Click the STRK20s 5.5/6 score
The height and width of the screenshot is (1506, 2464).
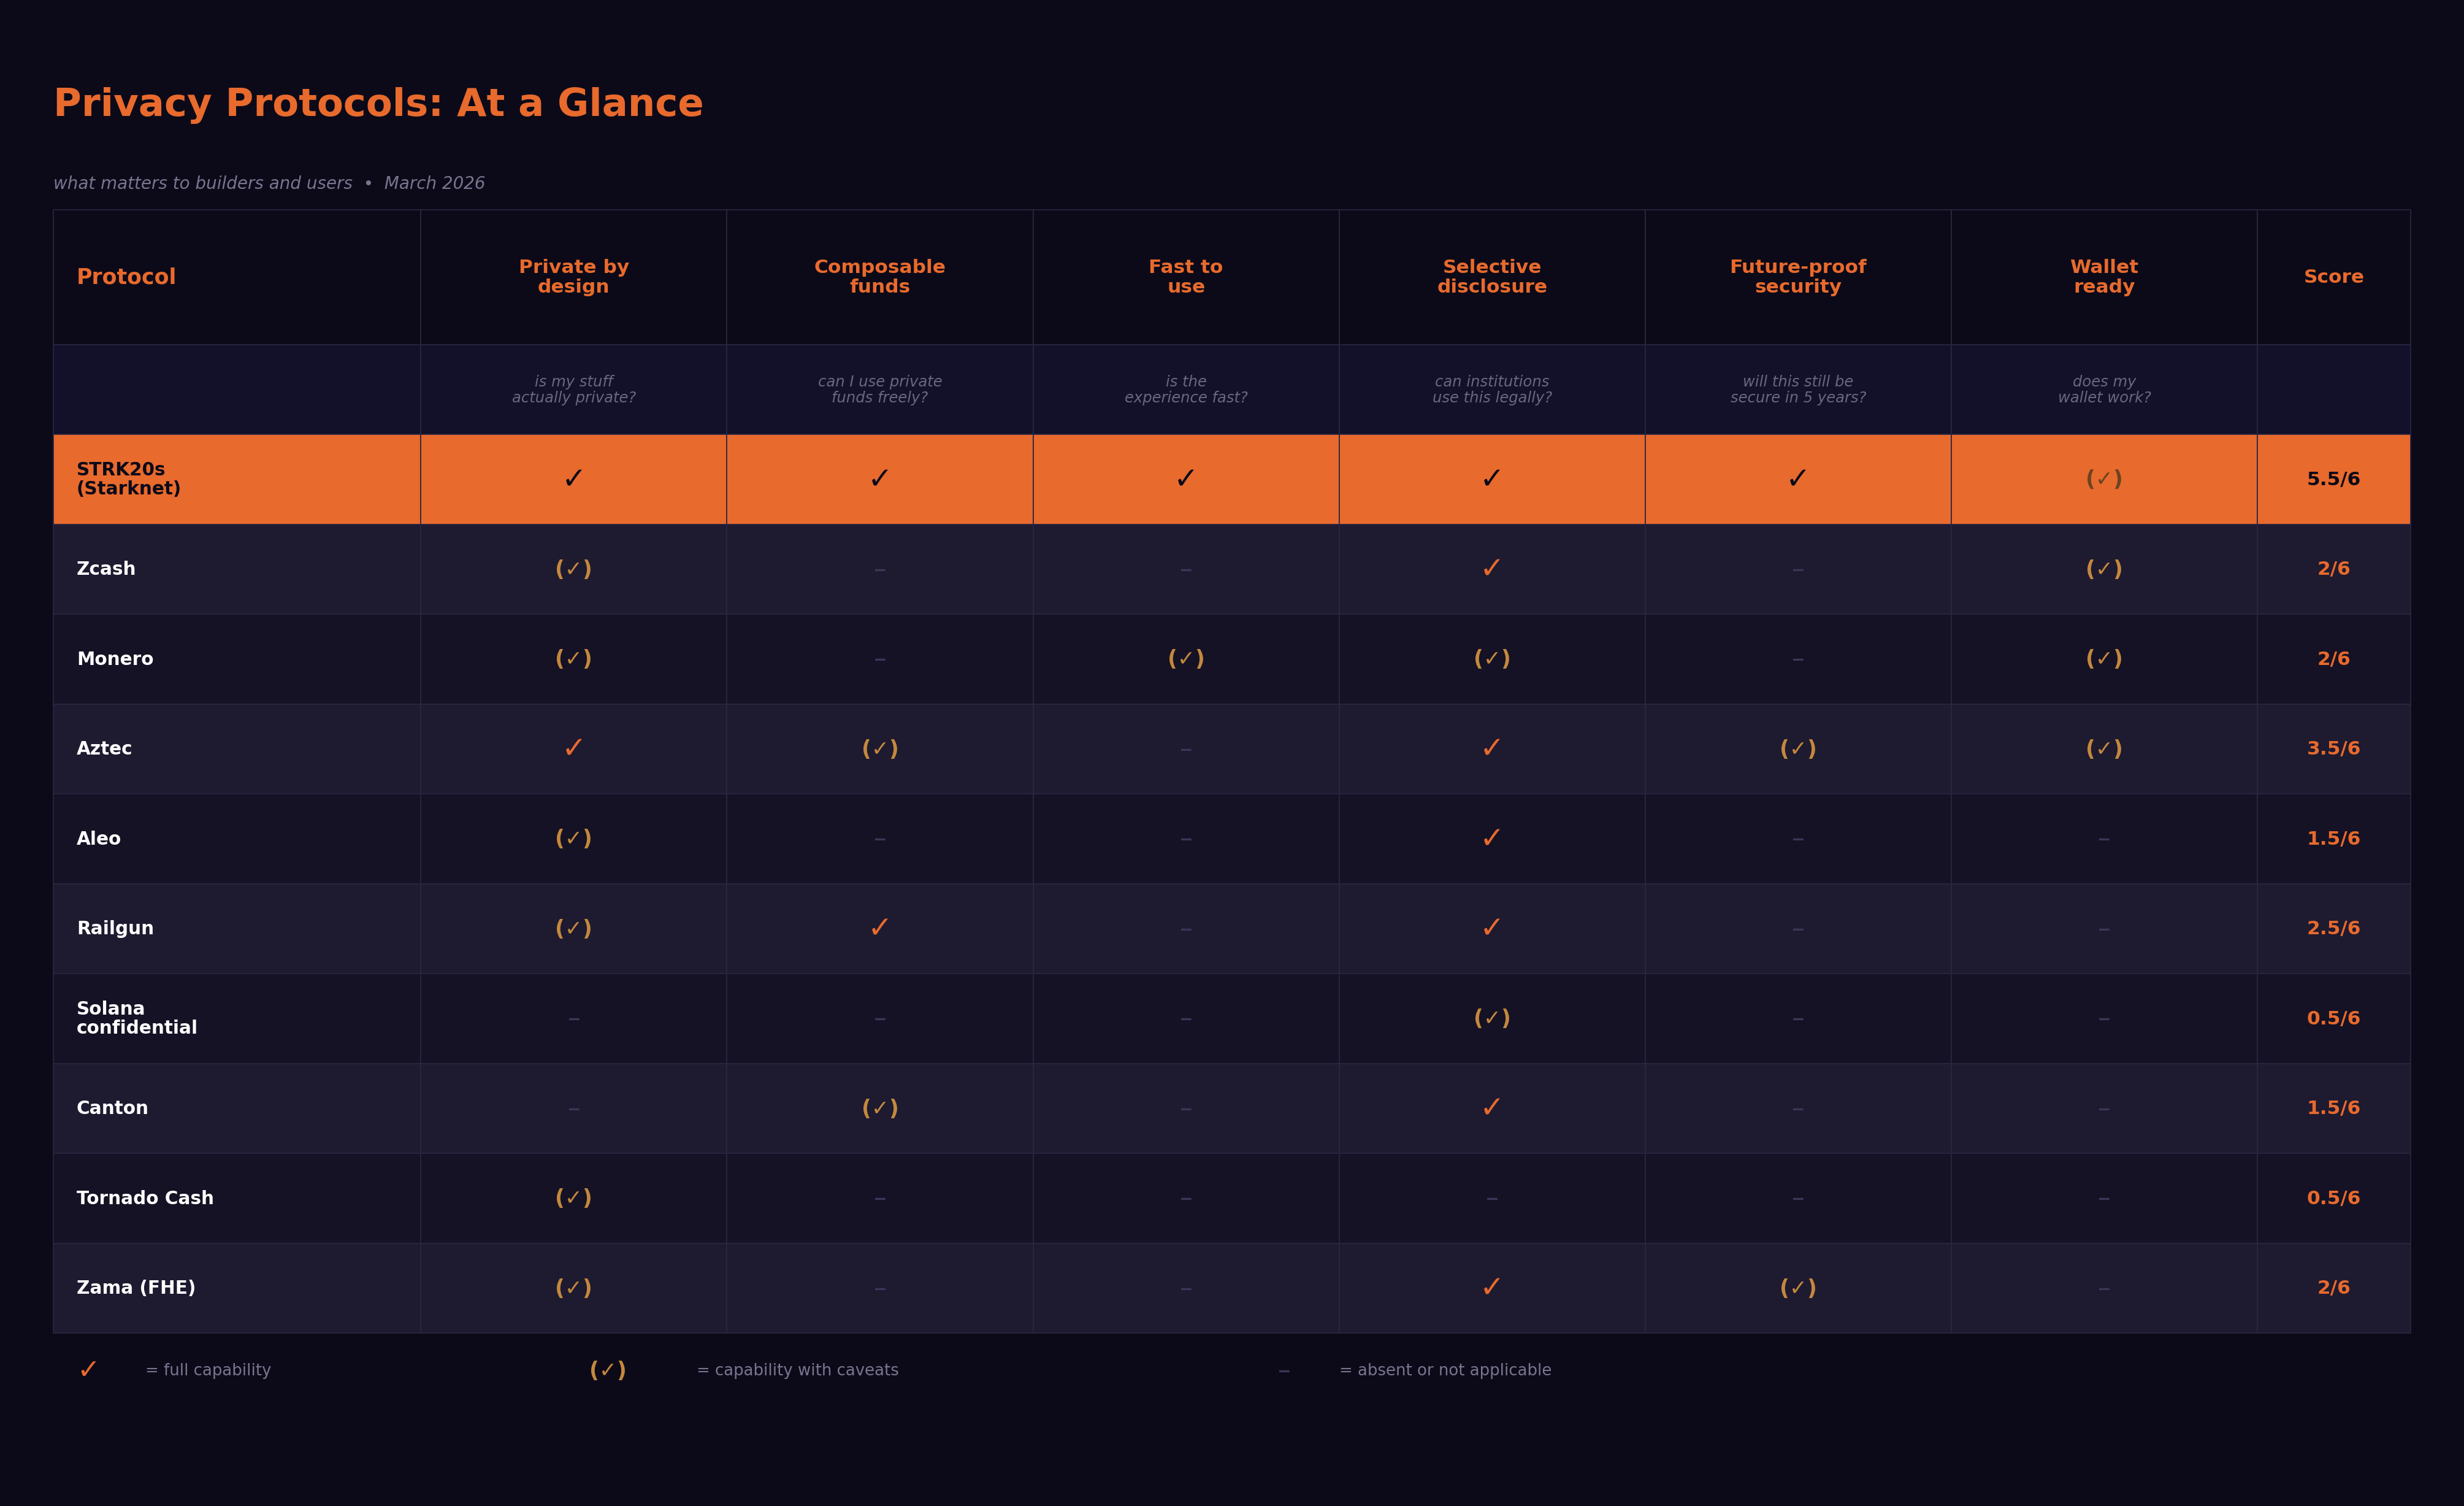(2333, 479)
